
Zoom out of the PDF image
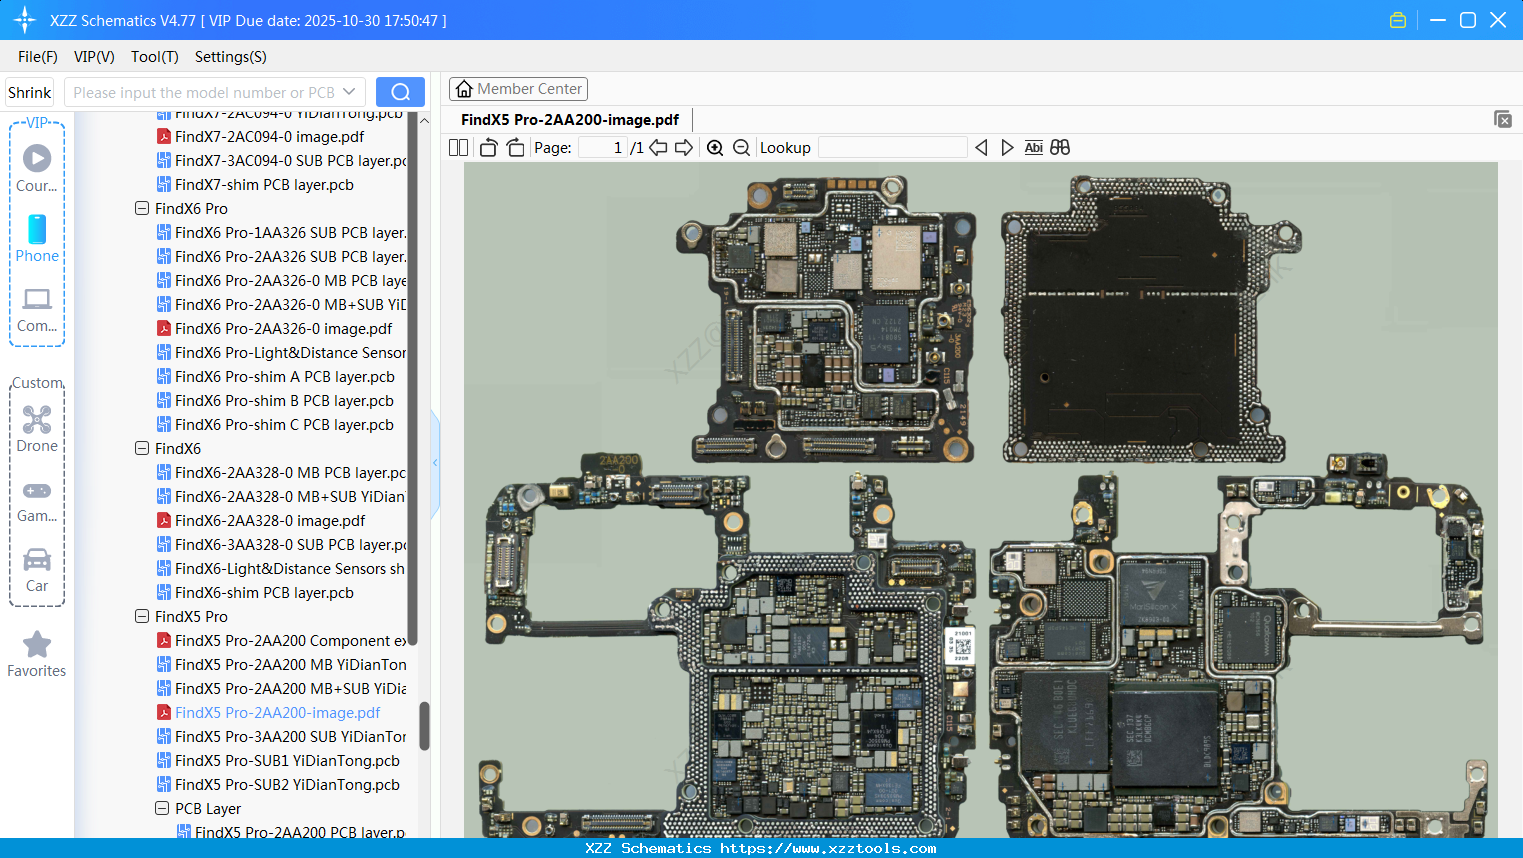coord(741,148)
